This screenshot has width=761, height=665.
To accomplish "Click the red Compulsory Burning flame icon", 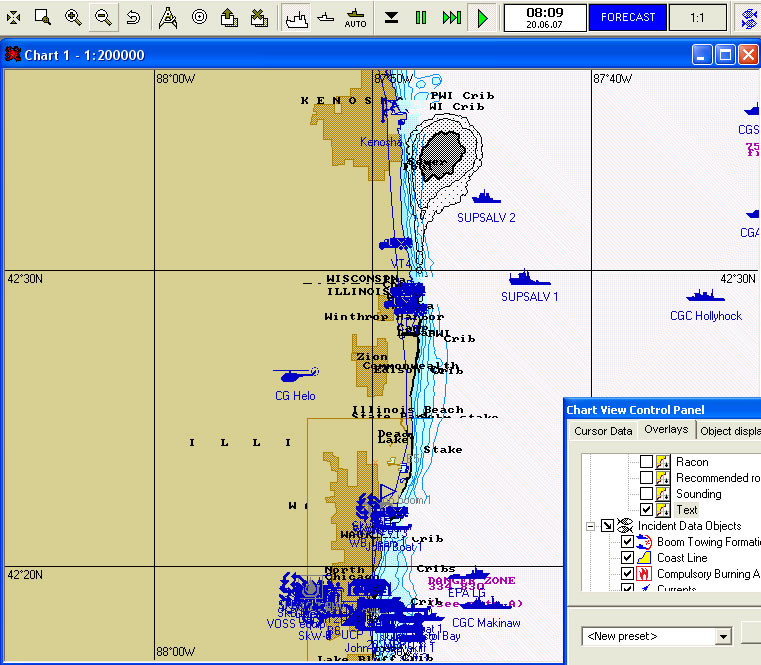I will (644, 574).
